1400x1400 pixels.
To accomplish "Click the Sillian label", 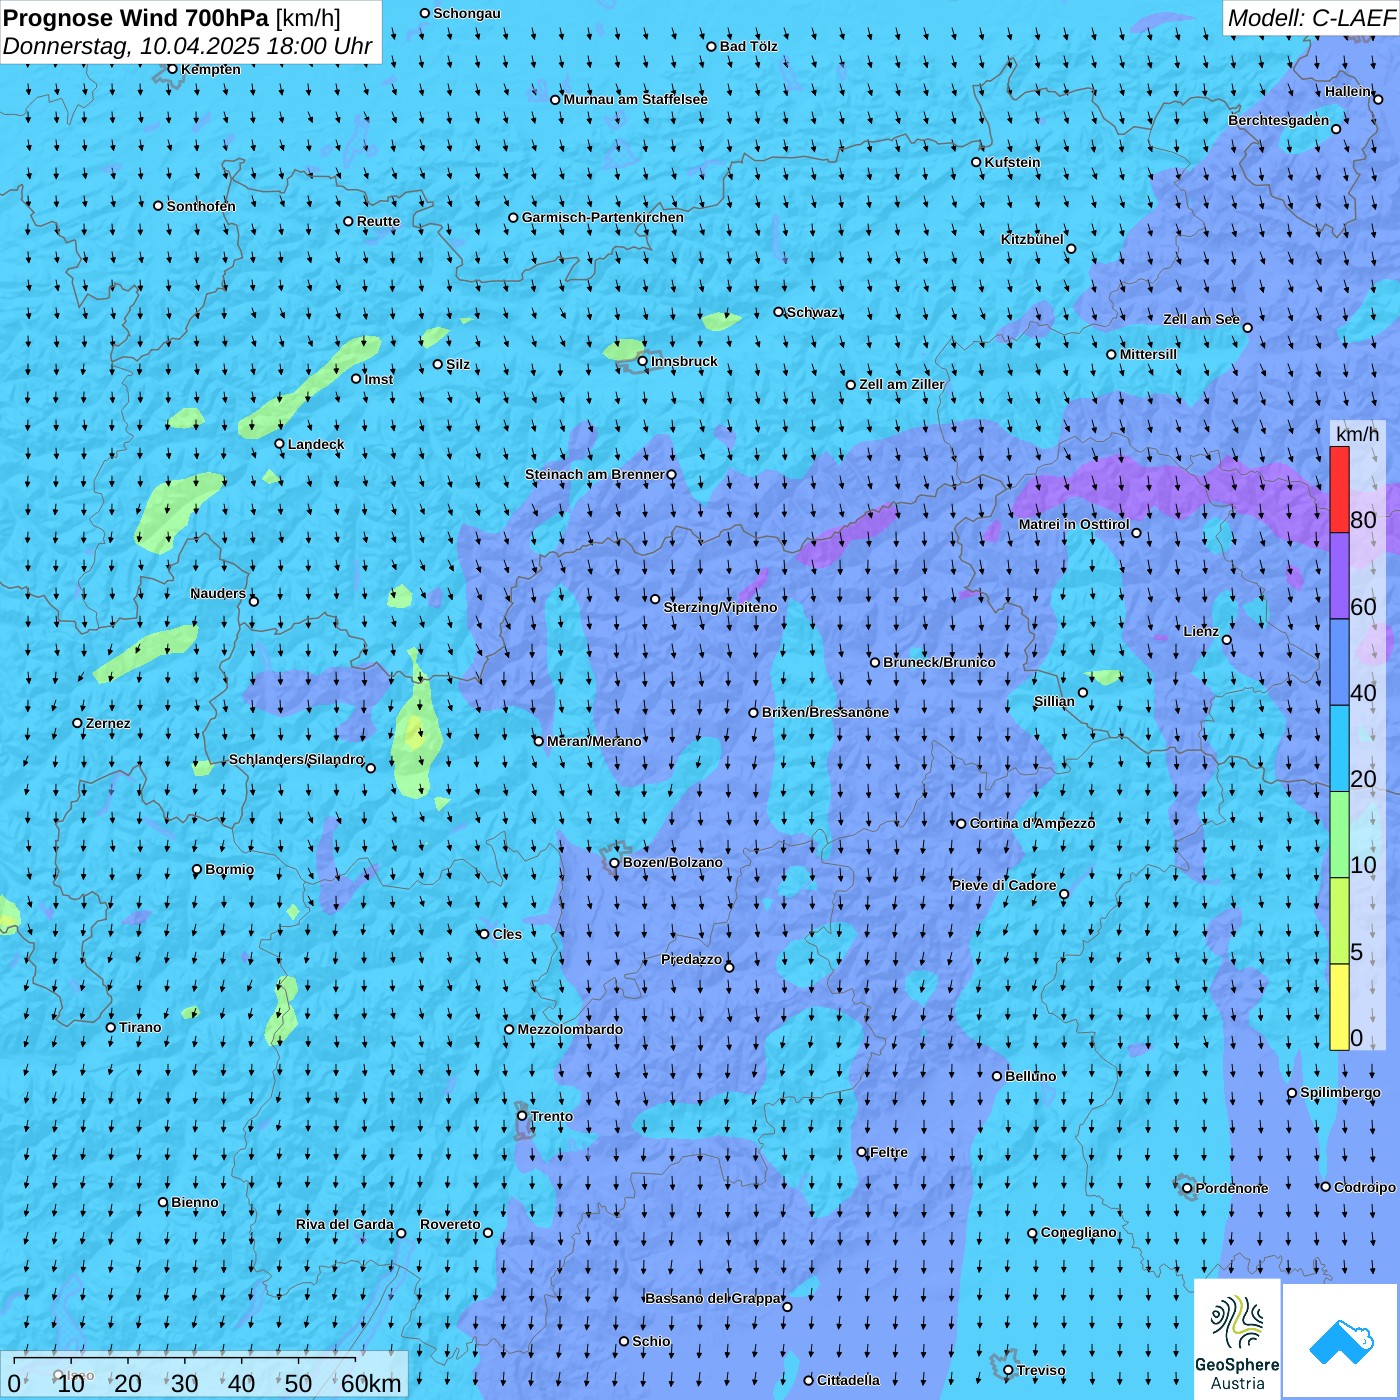I will (1054, 701).
